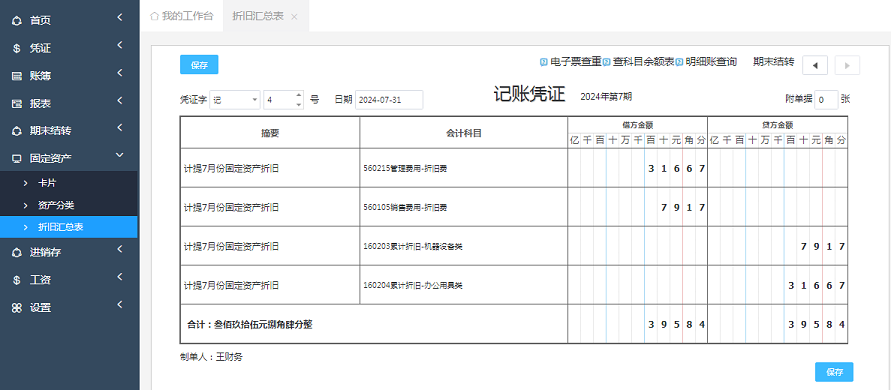Decrease voucher number with down stepper

tap(299, 105)
